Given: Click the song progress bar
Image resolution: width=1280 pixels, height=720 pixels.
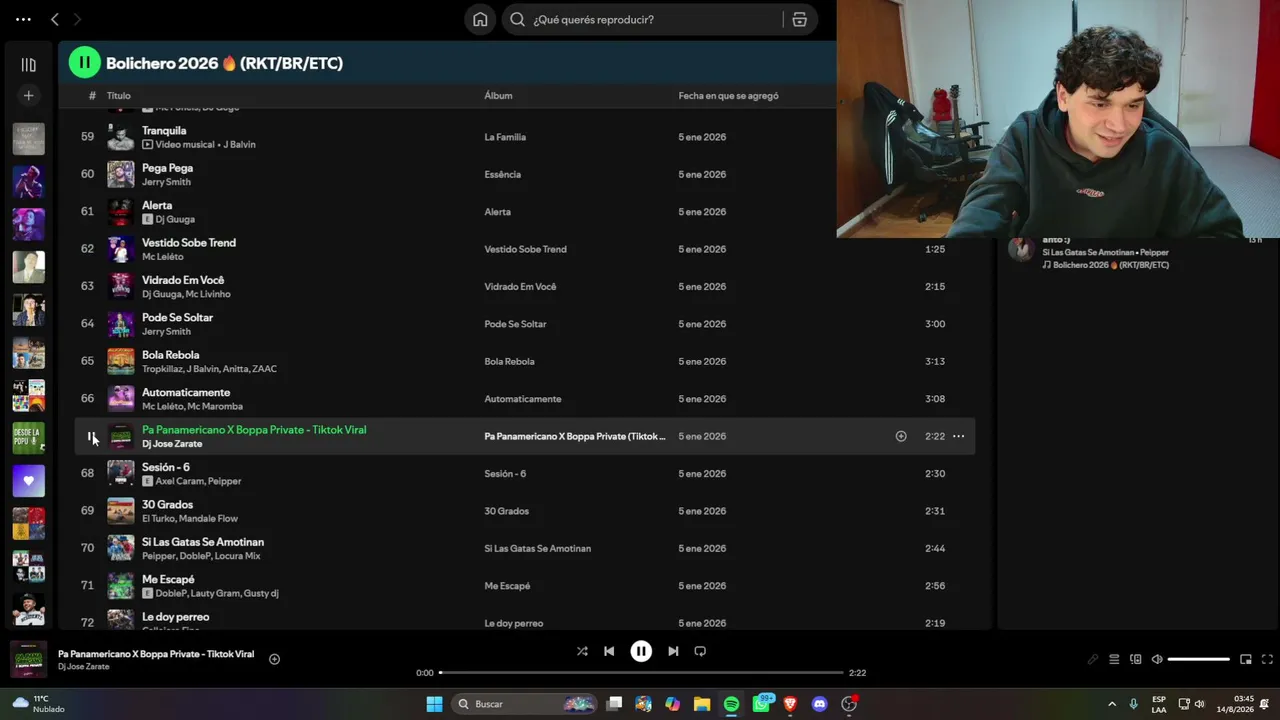Looking at the screenshot, I should tap(641, 673).
